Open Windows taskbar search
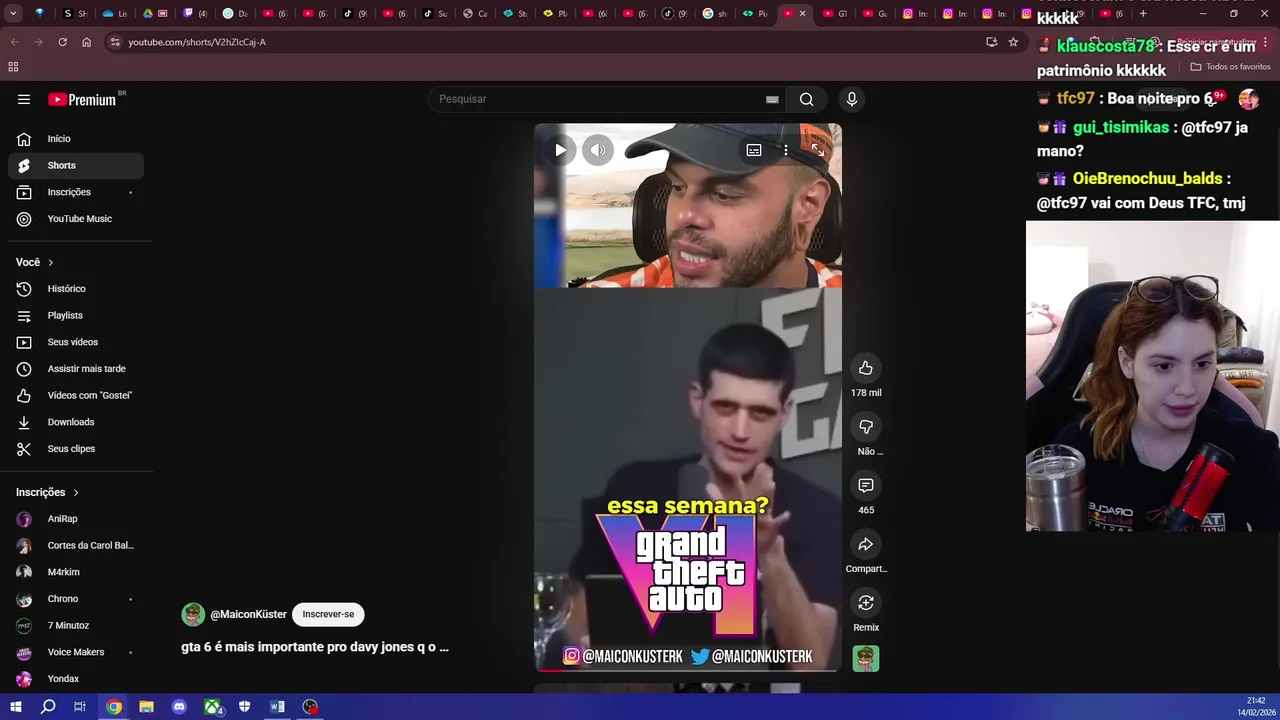Screen dimensions: 1280x720 48,707
